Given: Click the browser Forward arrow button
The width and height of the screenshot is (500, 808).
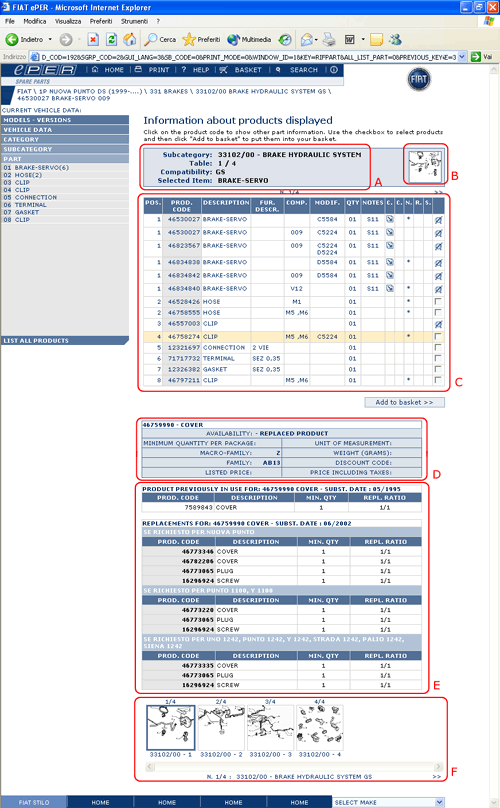Looking at the screenshot, I should click(66, 40).
